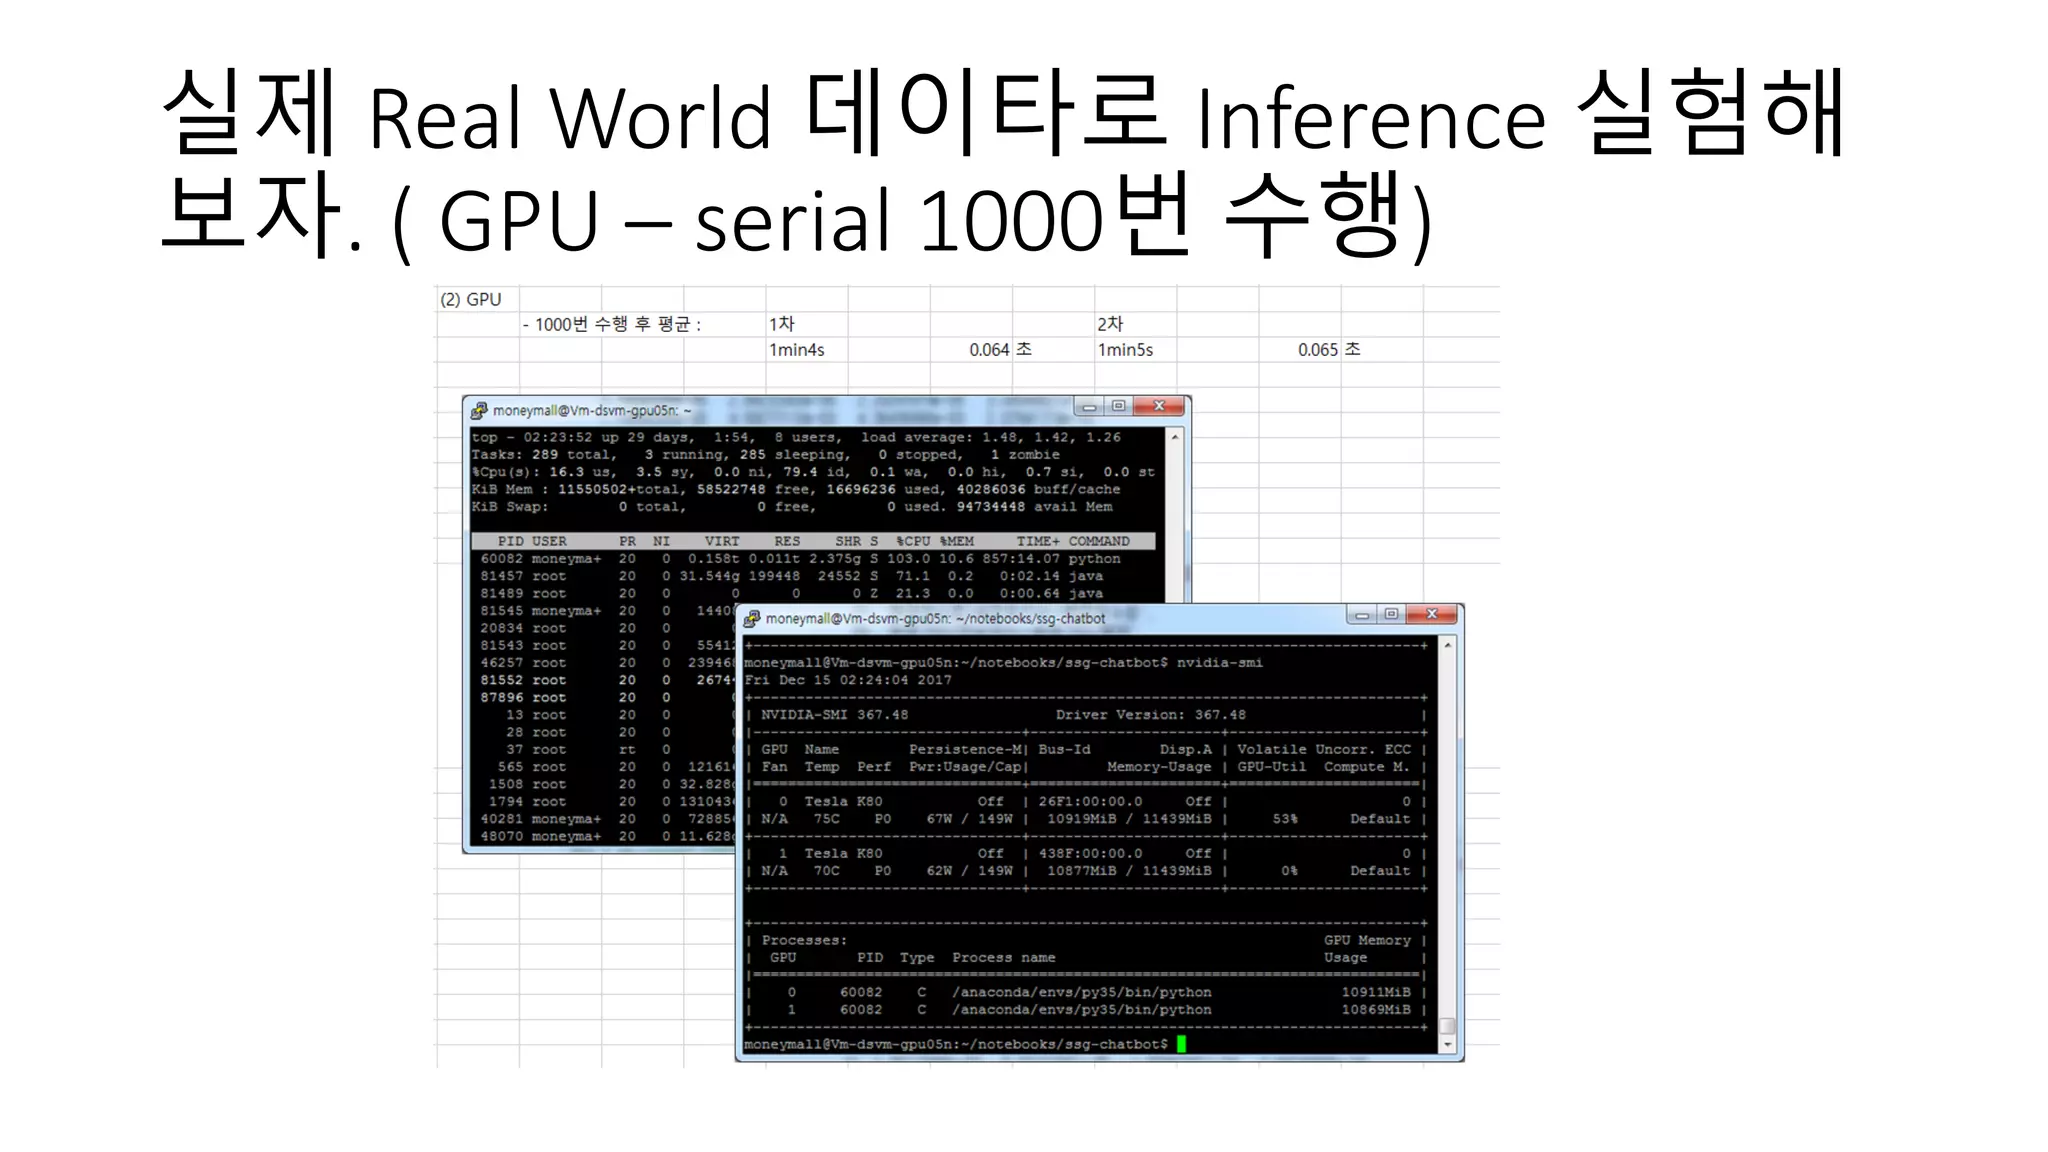Maximize the top-command terminal window
The width and height of the screenshot is (2048, 1152).
1118,406
